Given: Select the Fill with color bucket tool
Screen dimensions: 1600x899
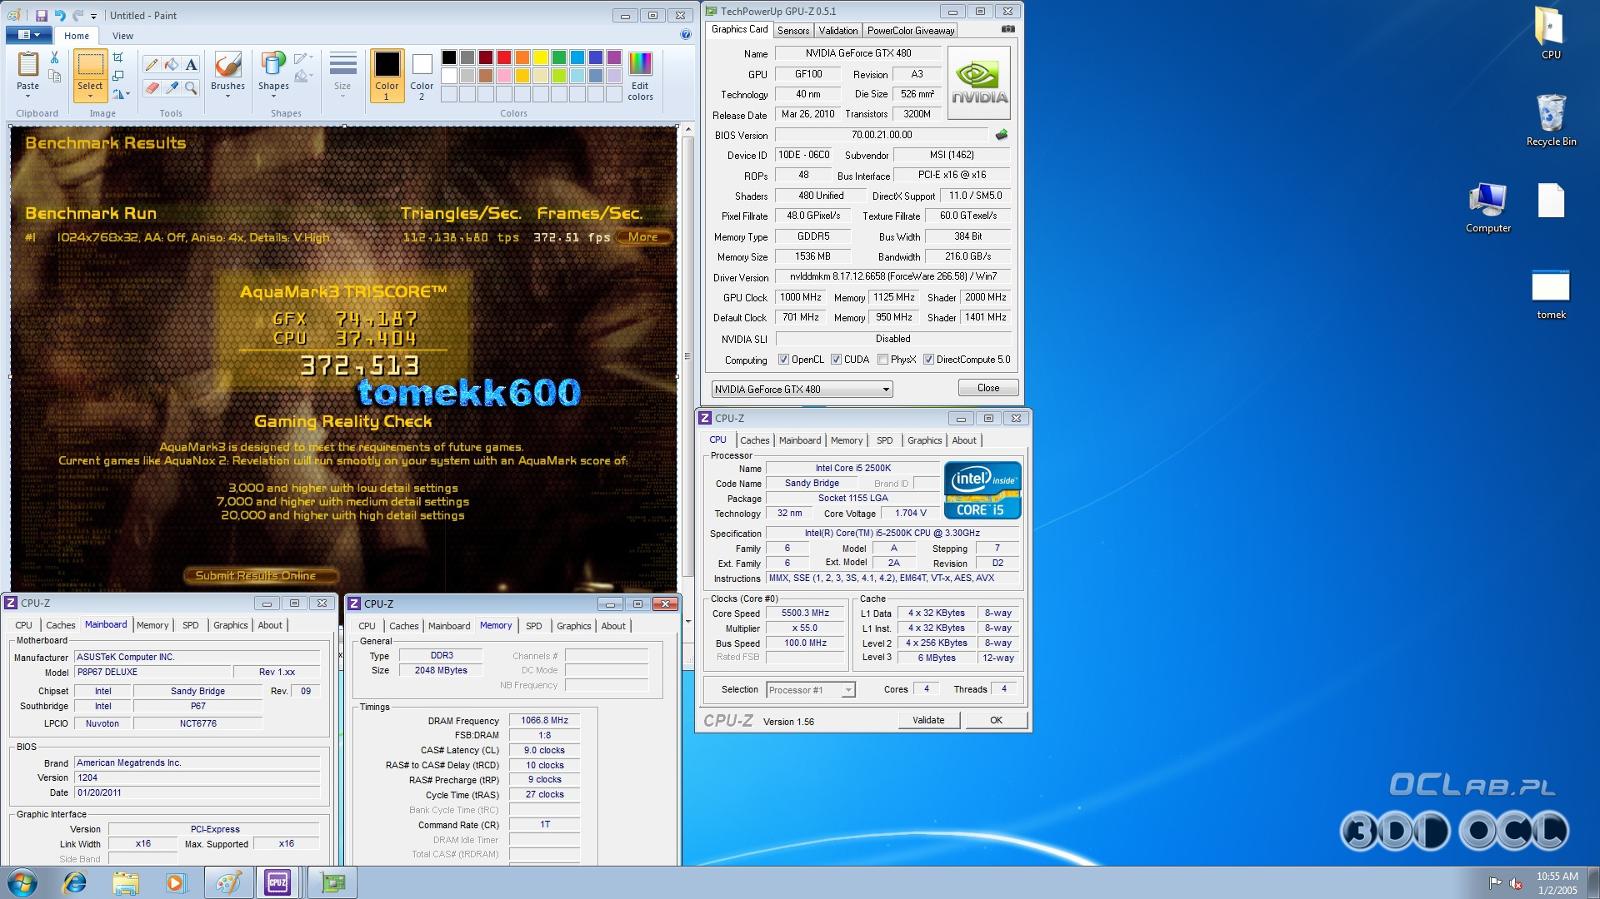Looking at the screenshot, I should [171, 65].
